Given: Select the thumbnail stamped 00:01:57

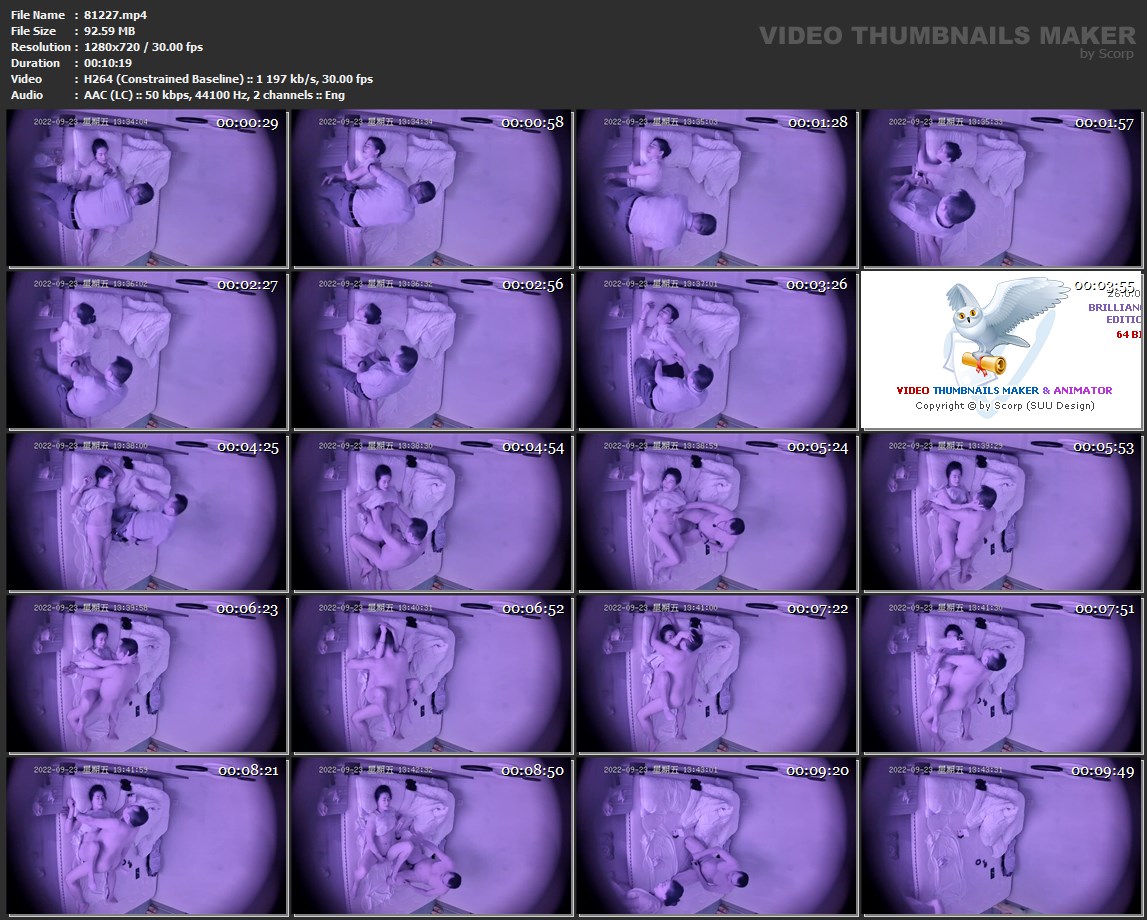Looking at the screenshot, I should 1002,188.
